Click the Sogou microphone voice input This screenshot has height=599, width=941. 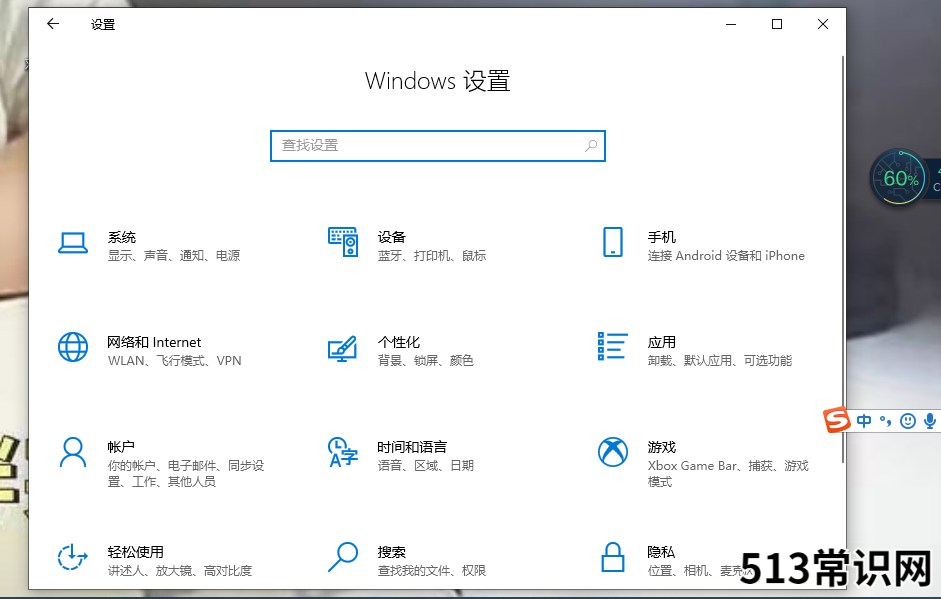(930, 421)
